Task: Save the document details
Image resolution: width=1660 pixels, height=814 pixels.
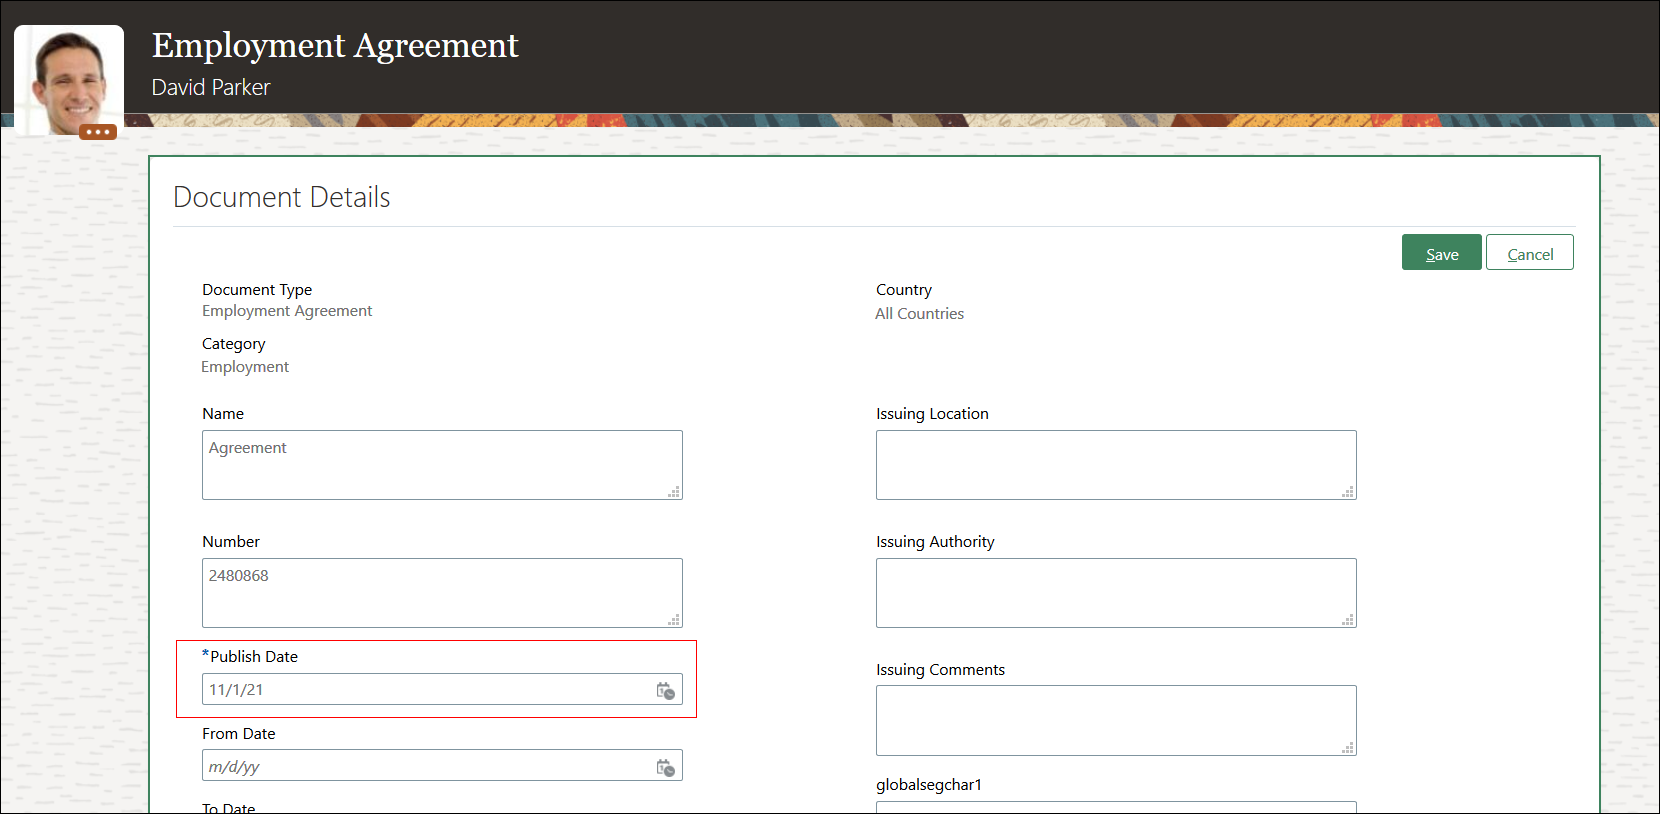Action: point(1441,254)
